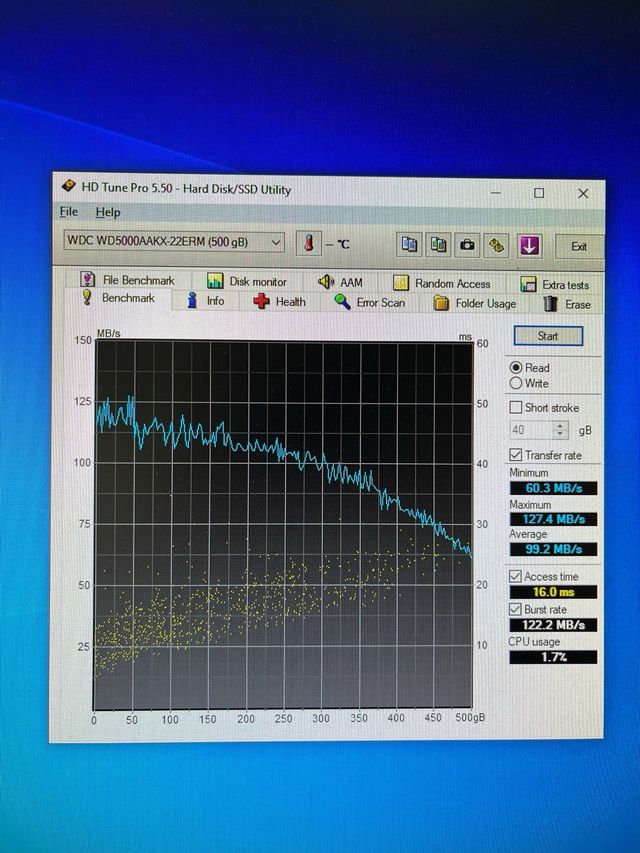Viewport: 640px width, 853px height.
Task: Open the File menu
Action: pos(69,212)
